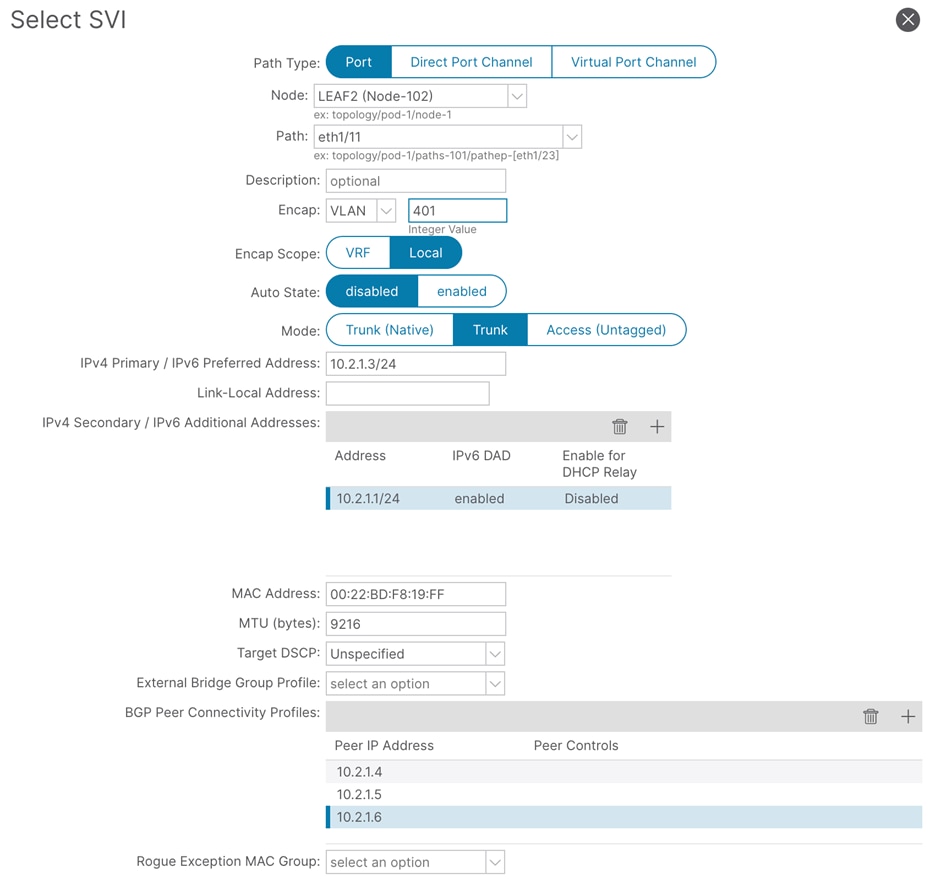Delete the selected secondary address entry

pyautogui.click(x=619, y=426)
